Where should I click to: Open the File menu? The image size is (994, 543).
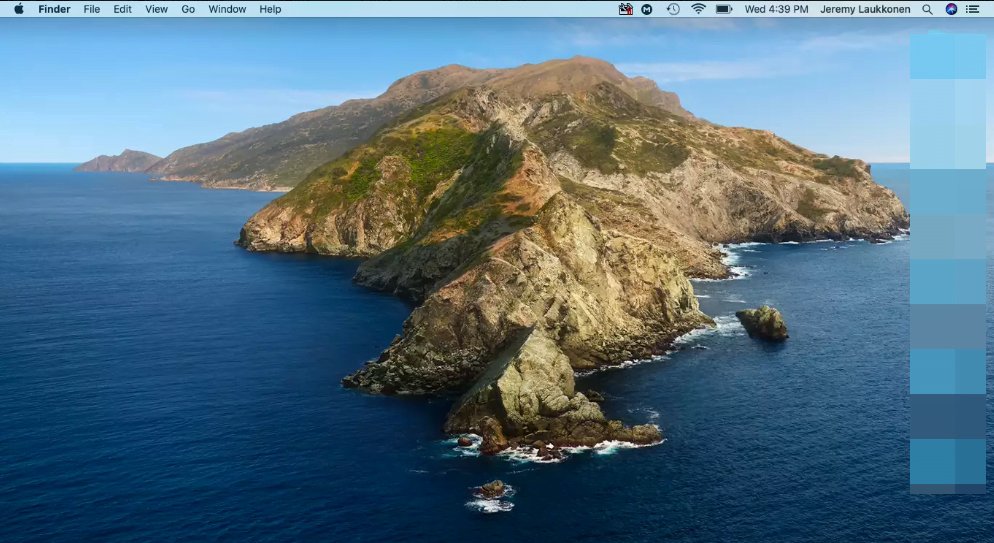91,9
